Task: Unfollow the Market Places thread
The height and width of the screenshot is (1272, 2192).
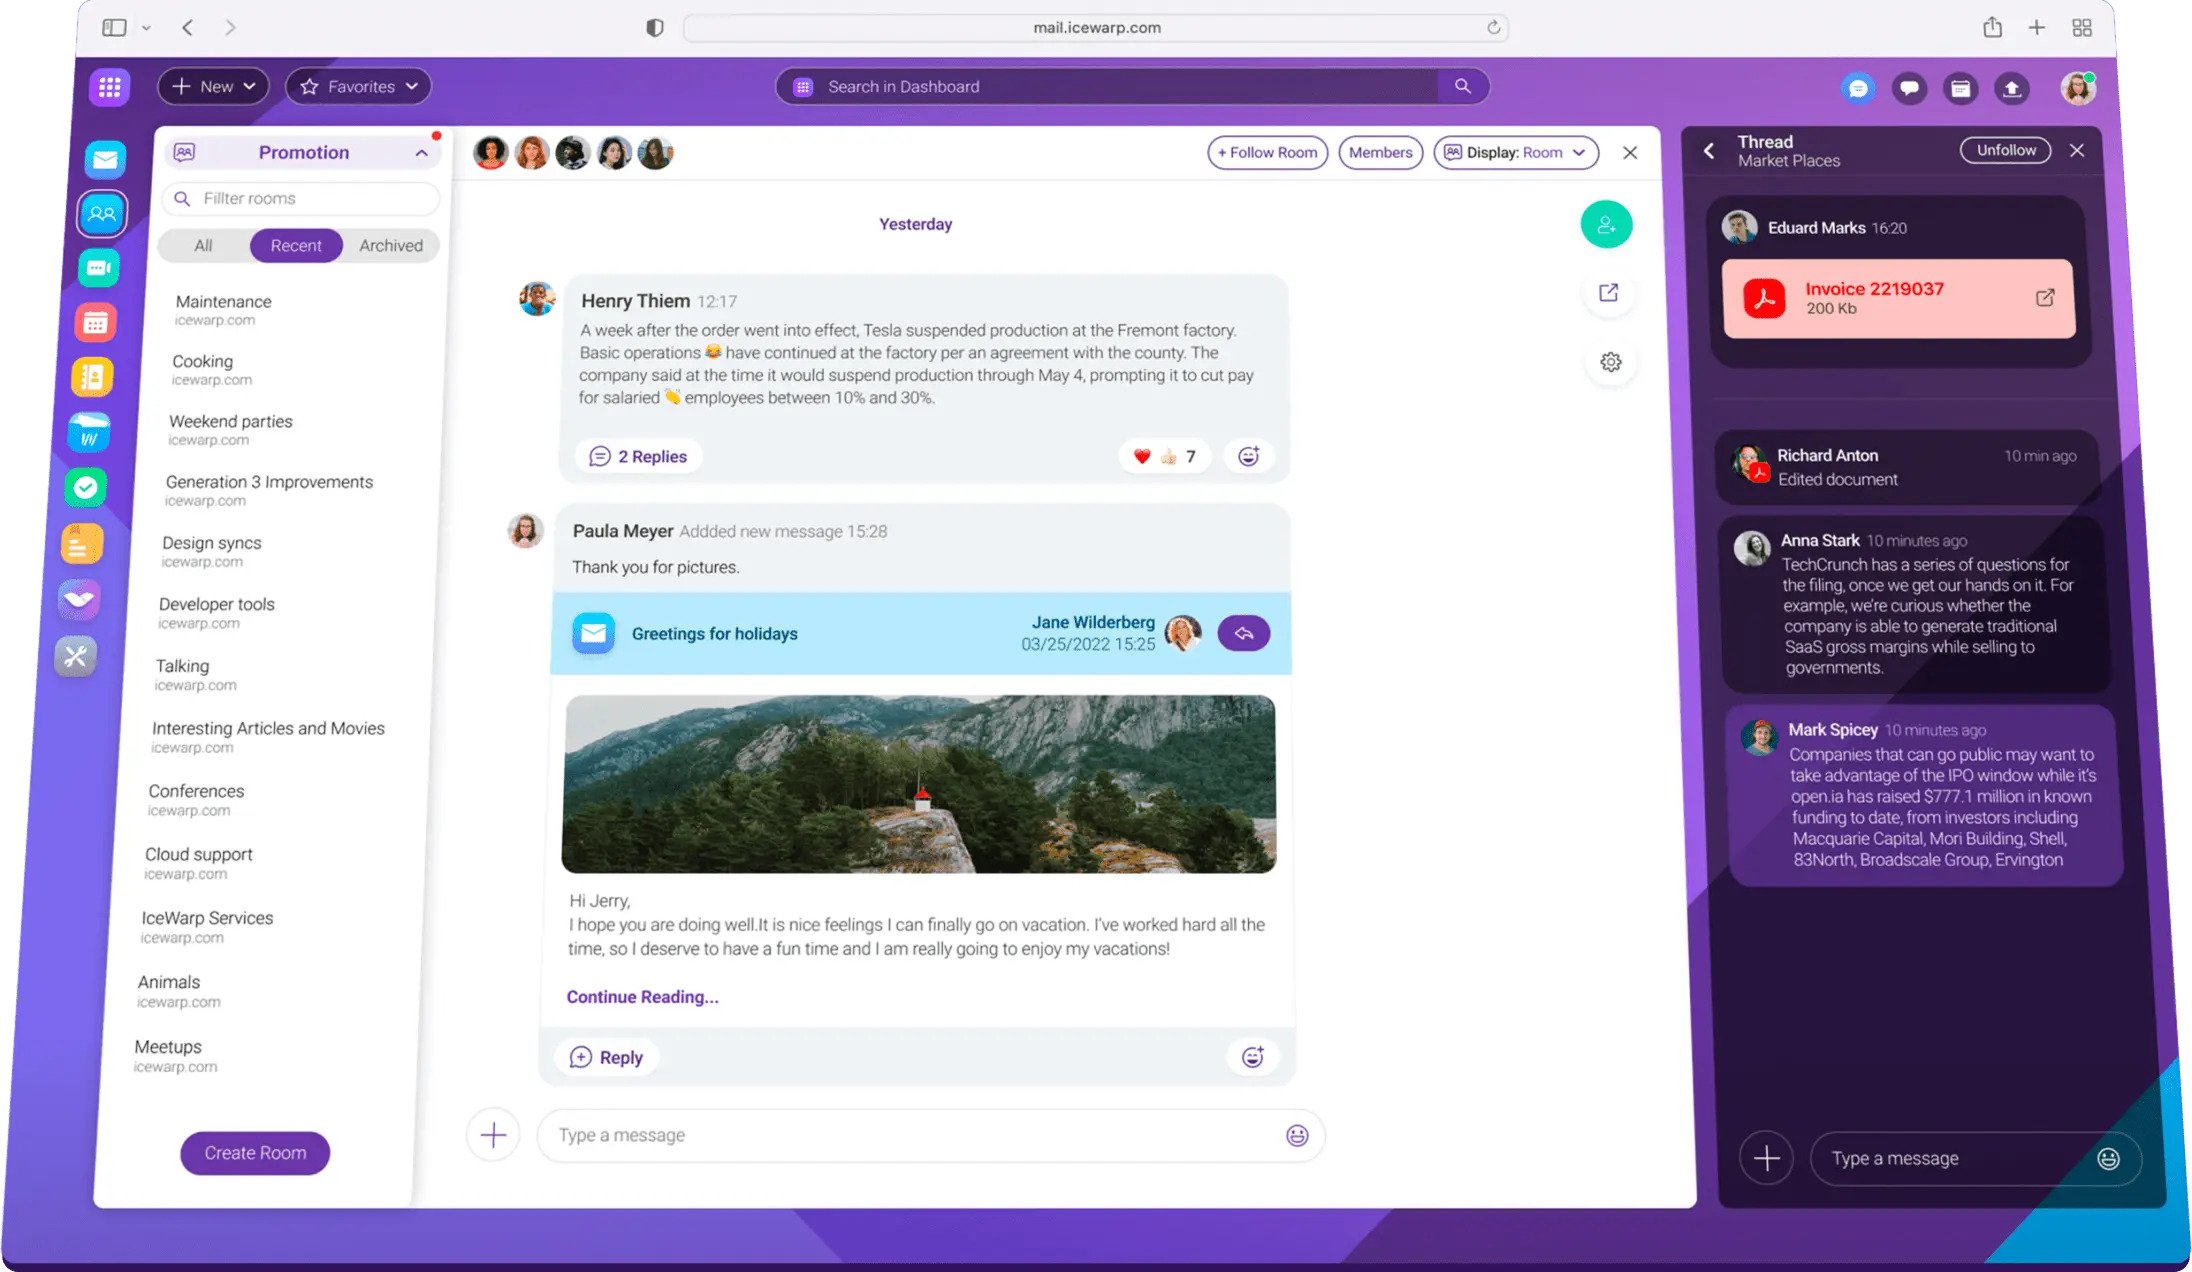Action: tap(2005, 150)
